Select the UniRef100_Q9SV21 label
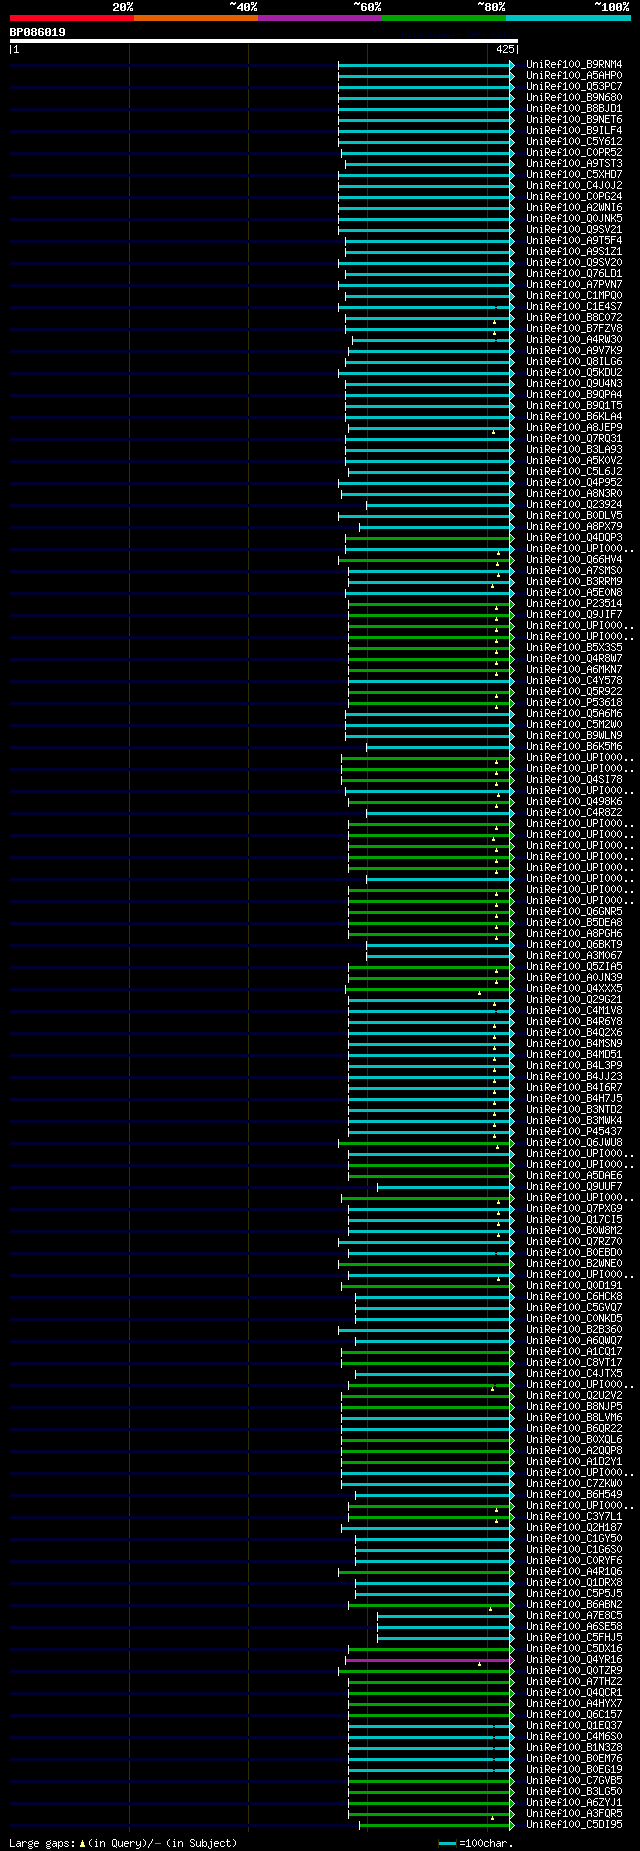The width and height of the screenshot is (640, 1851). click(574, 229)
